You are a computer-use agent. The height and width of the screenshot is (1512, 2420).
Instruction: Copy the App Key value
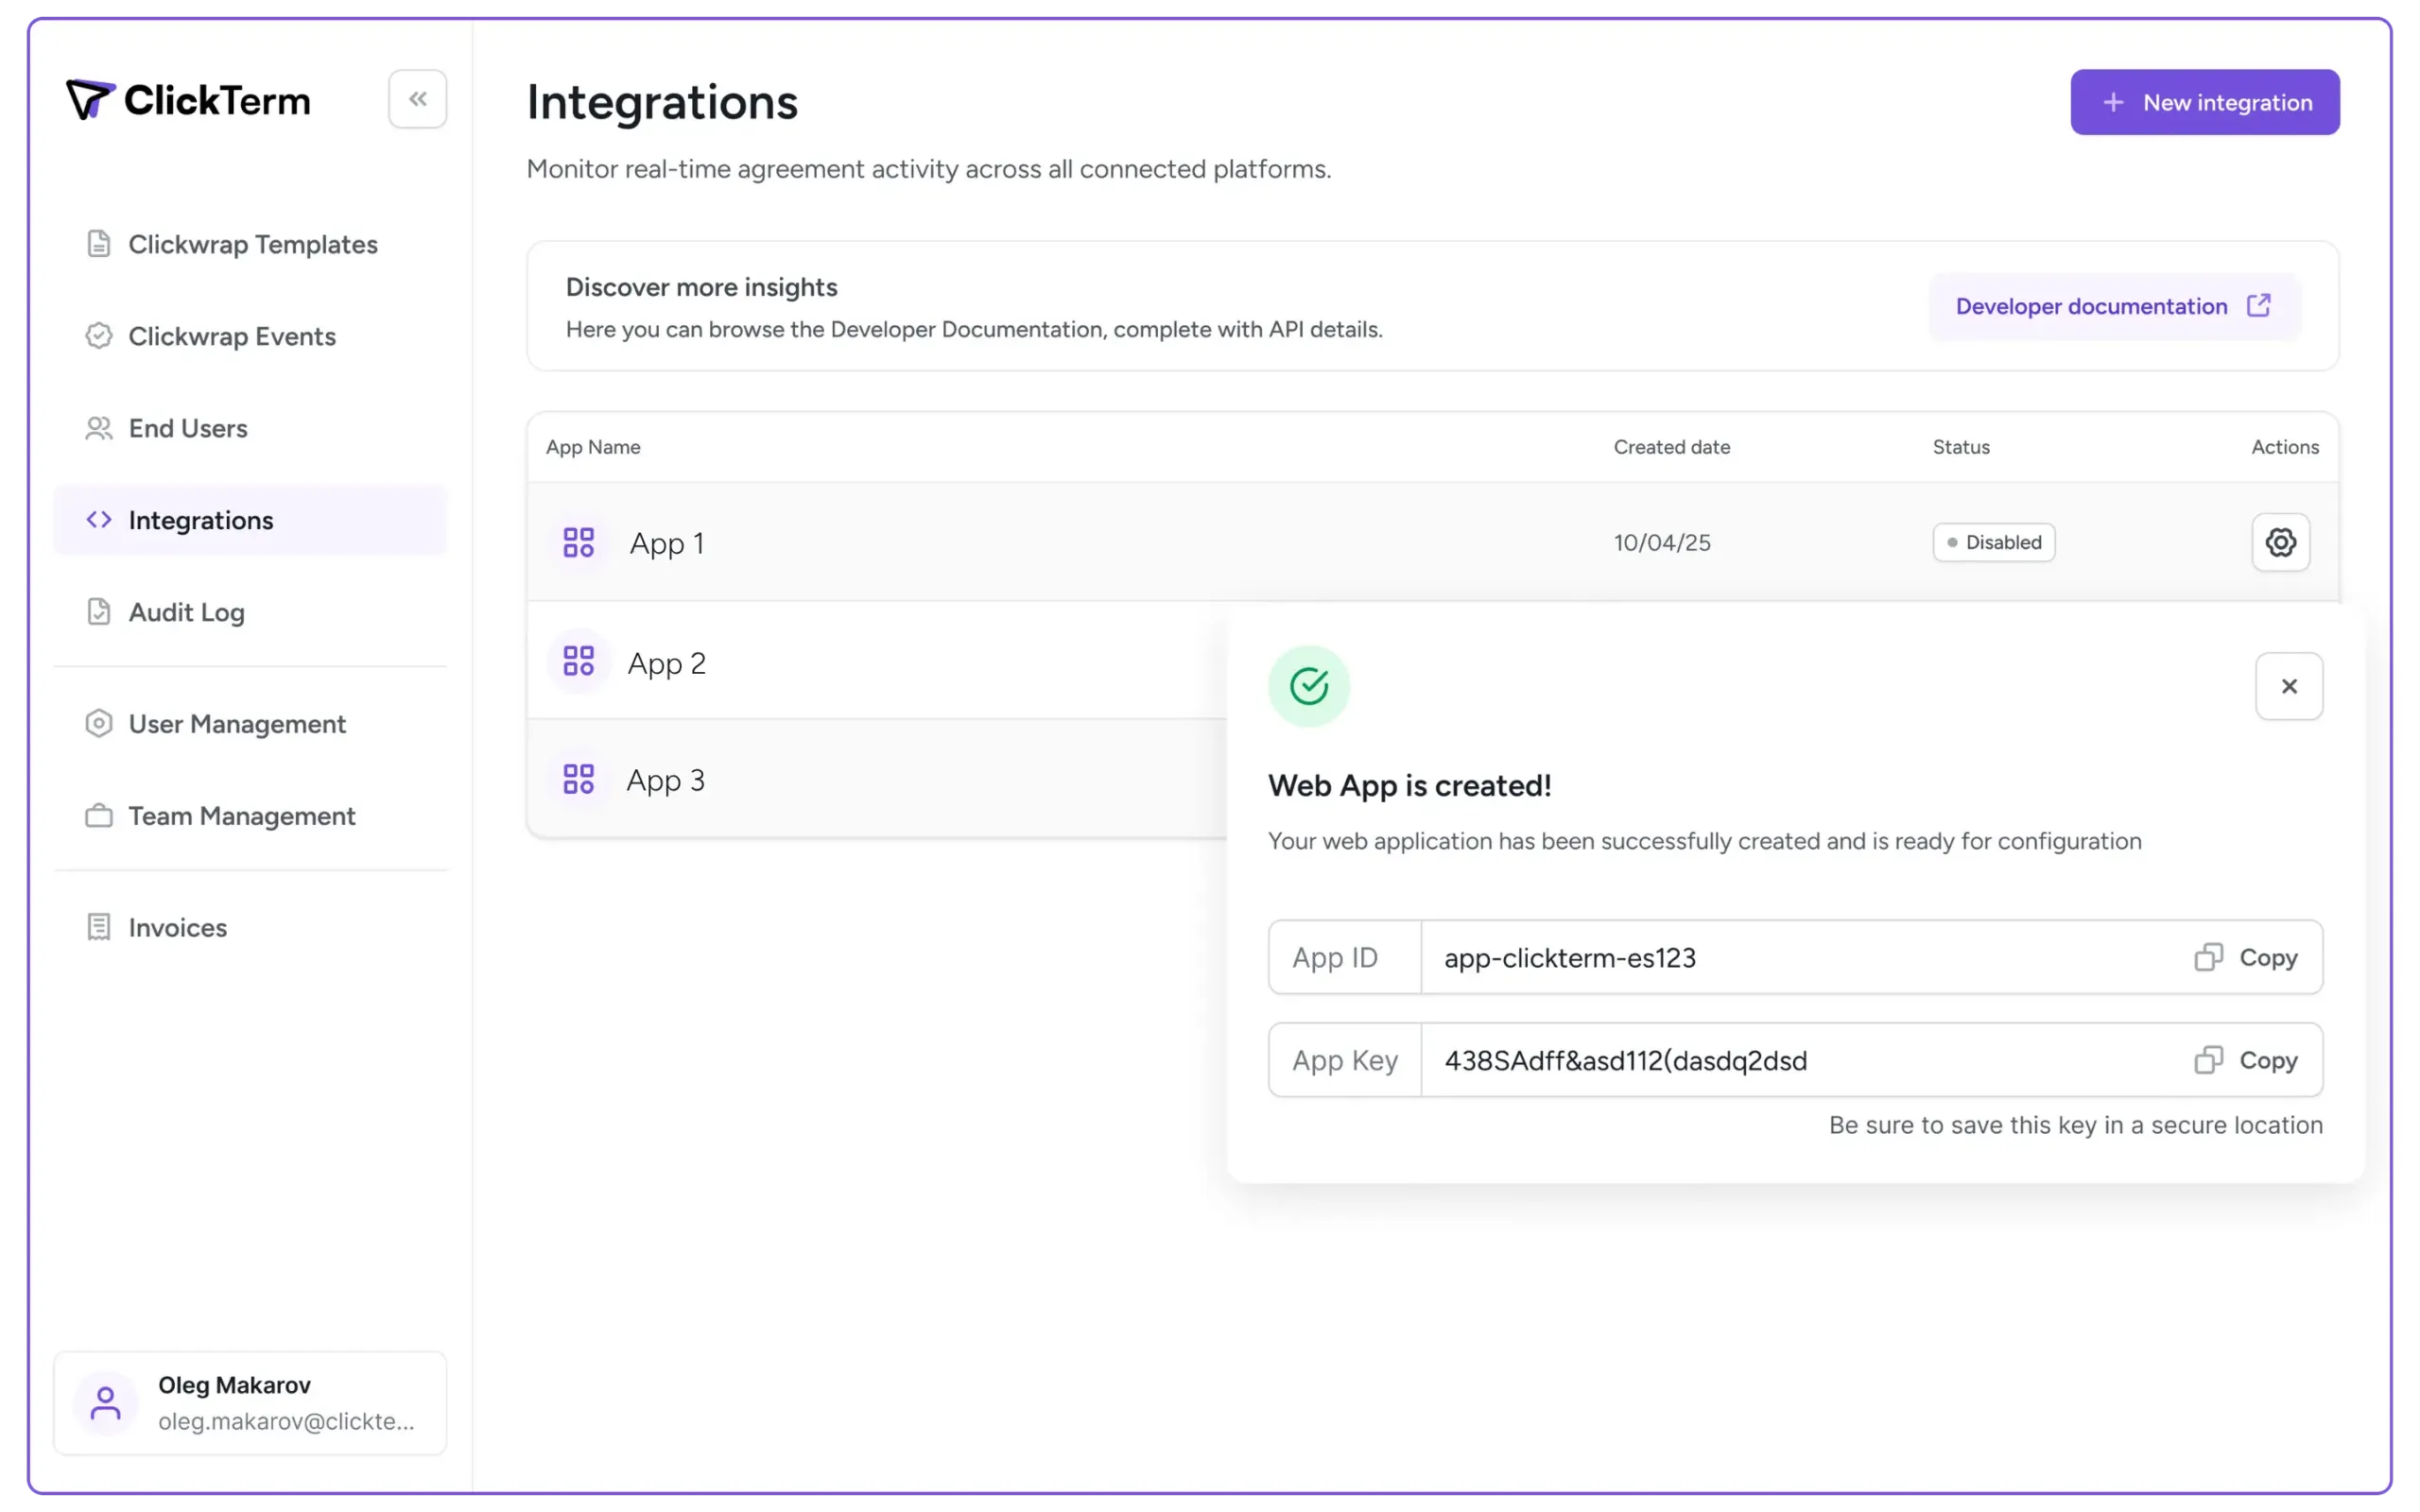(2246, 1060)
